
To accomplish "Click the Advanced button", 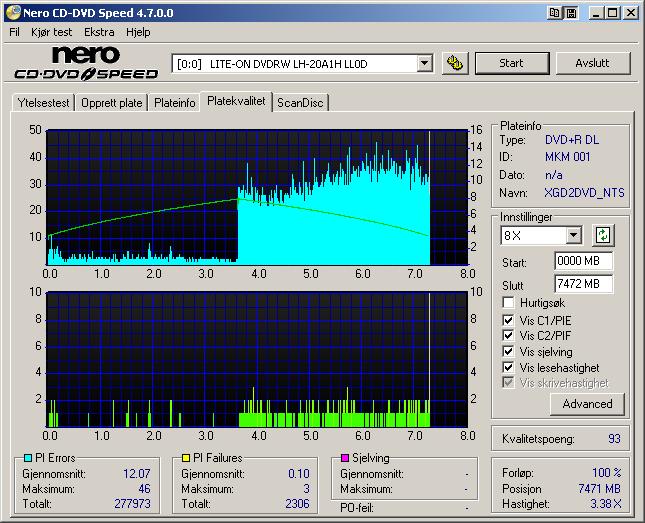I will click(x=587, y=404).
